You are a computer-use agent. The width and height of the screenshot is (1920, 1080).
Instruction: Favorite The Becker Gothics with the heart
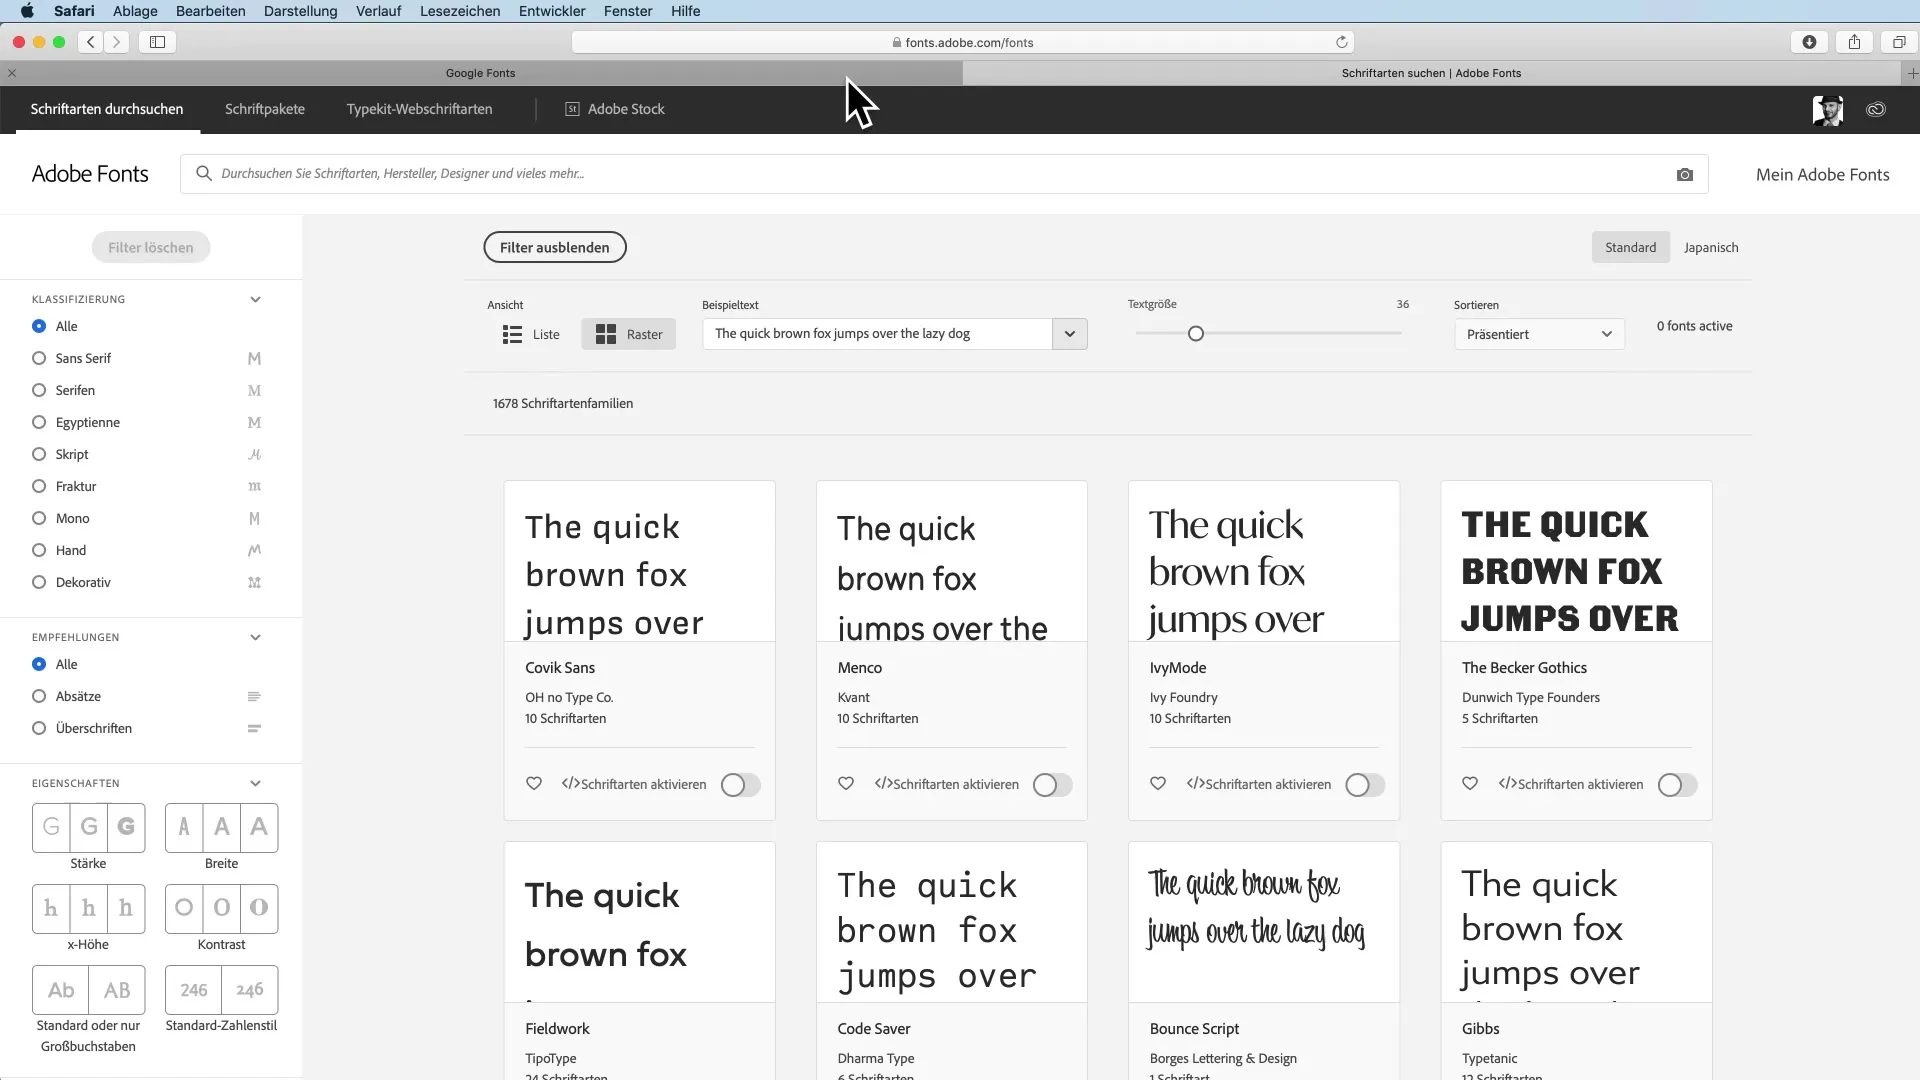(x=1470, y=784)
